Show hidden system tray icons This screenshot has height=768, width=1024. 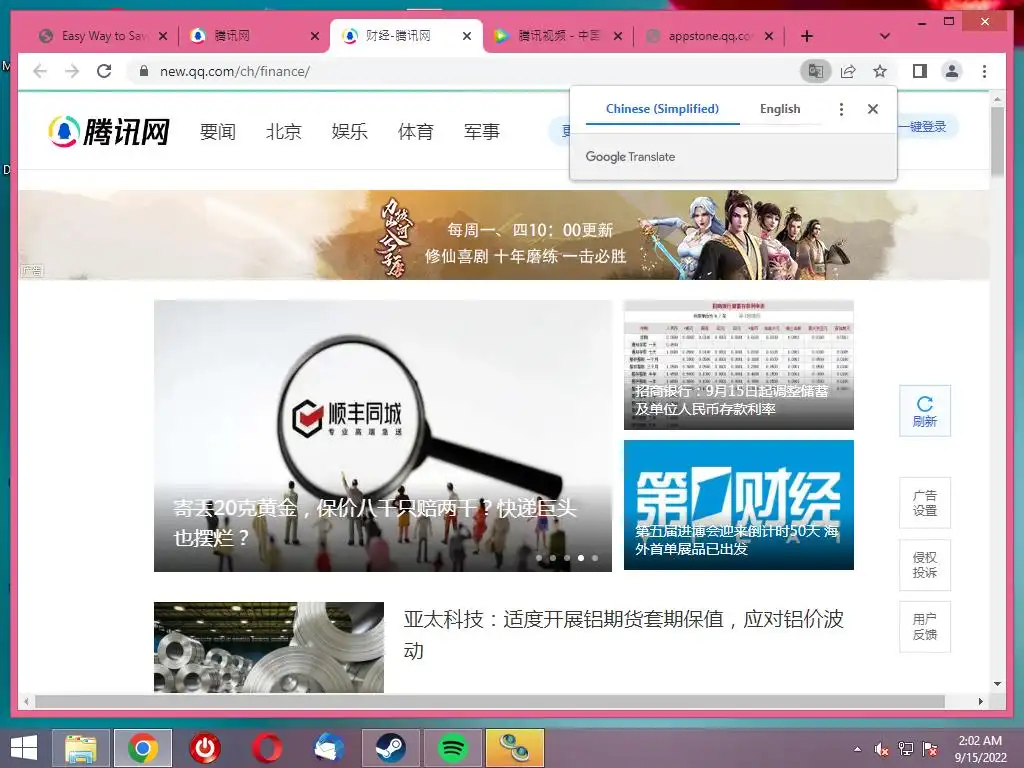pos(857,749)
